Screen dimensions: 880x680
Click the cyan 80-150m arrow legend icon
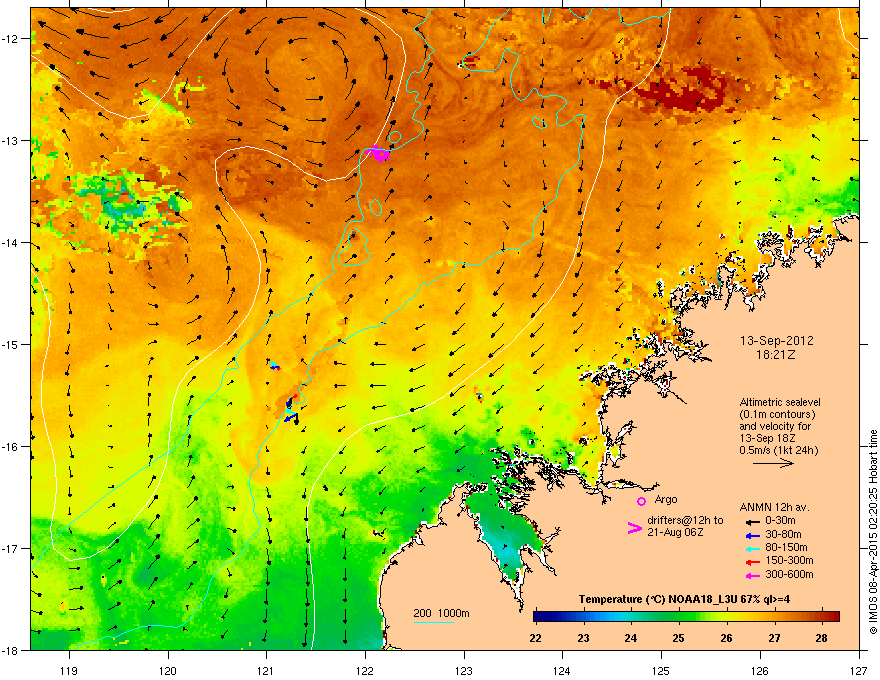[752, 549]
